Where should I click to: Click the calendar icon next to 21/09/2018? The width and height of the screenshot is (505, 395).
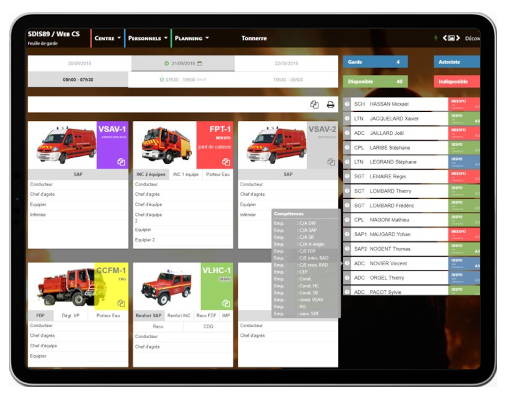[x=200, y=63]
